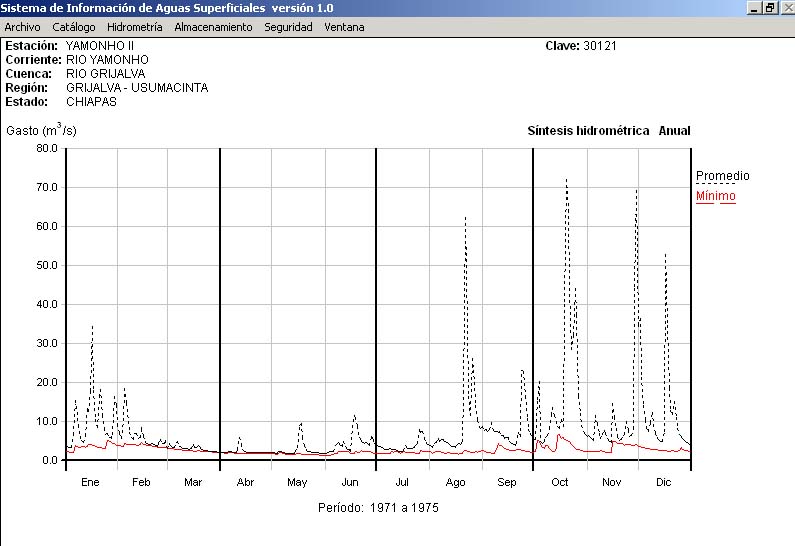The height and width of the screenshot is (546, 795).
Task: Minimize the child window
Action: [x=754, y=7]
